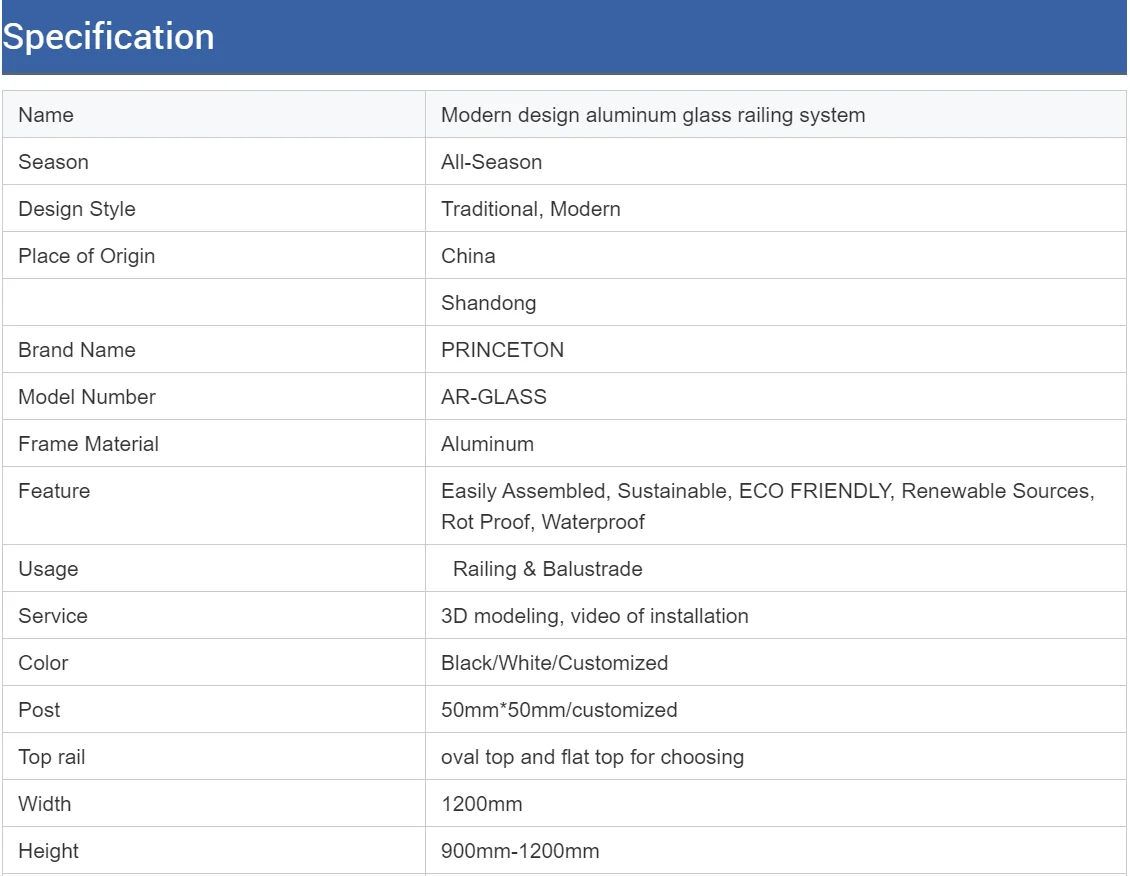Click the 50mm*50mm/customized post value
Viewport: 1130px width, 876px height.
(x=559, y=710)
